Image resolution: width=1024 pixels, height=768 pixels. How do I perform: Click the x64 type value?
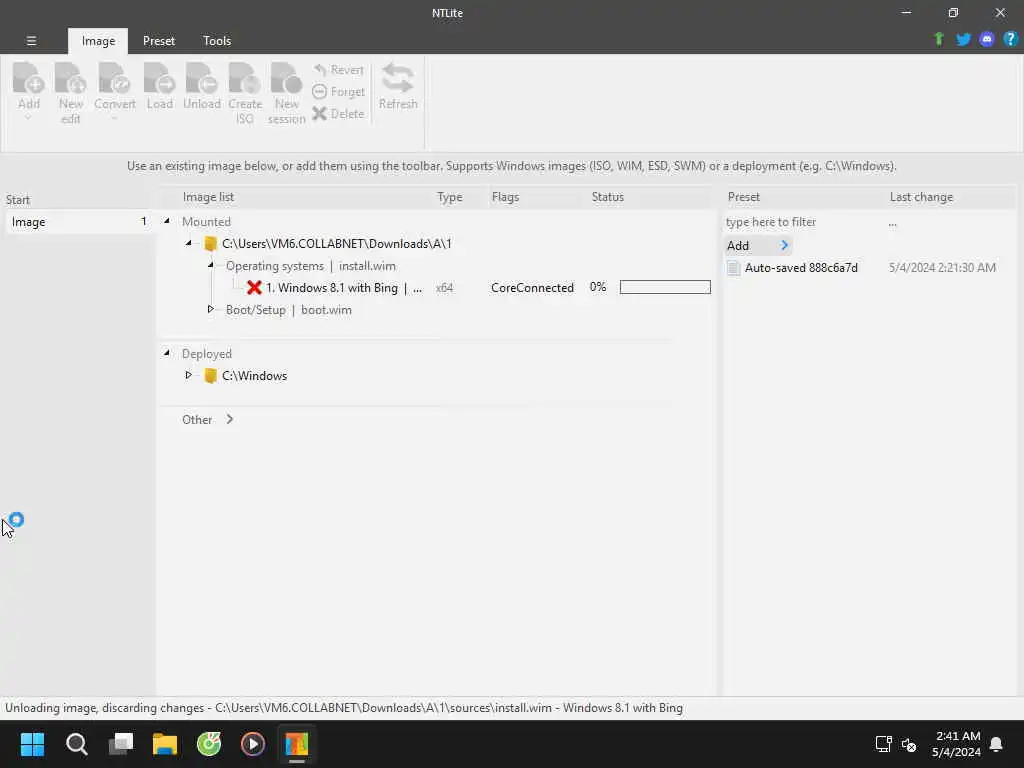[x=444, y=287]
